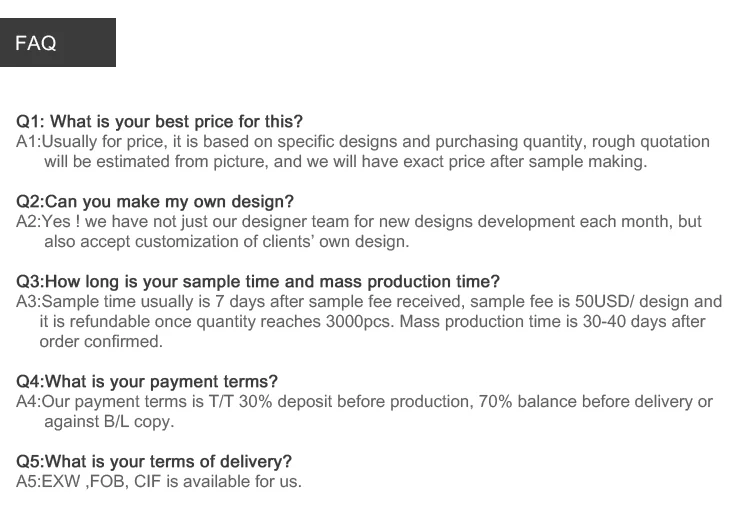Select question Q1 about best price
750x520 pixels.
tap(160, 122)
